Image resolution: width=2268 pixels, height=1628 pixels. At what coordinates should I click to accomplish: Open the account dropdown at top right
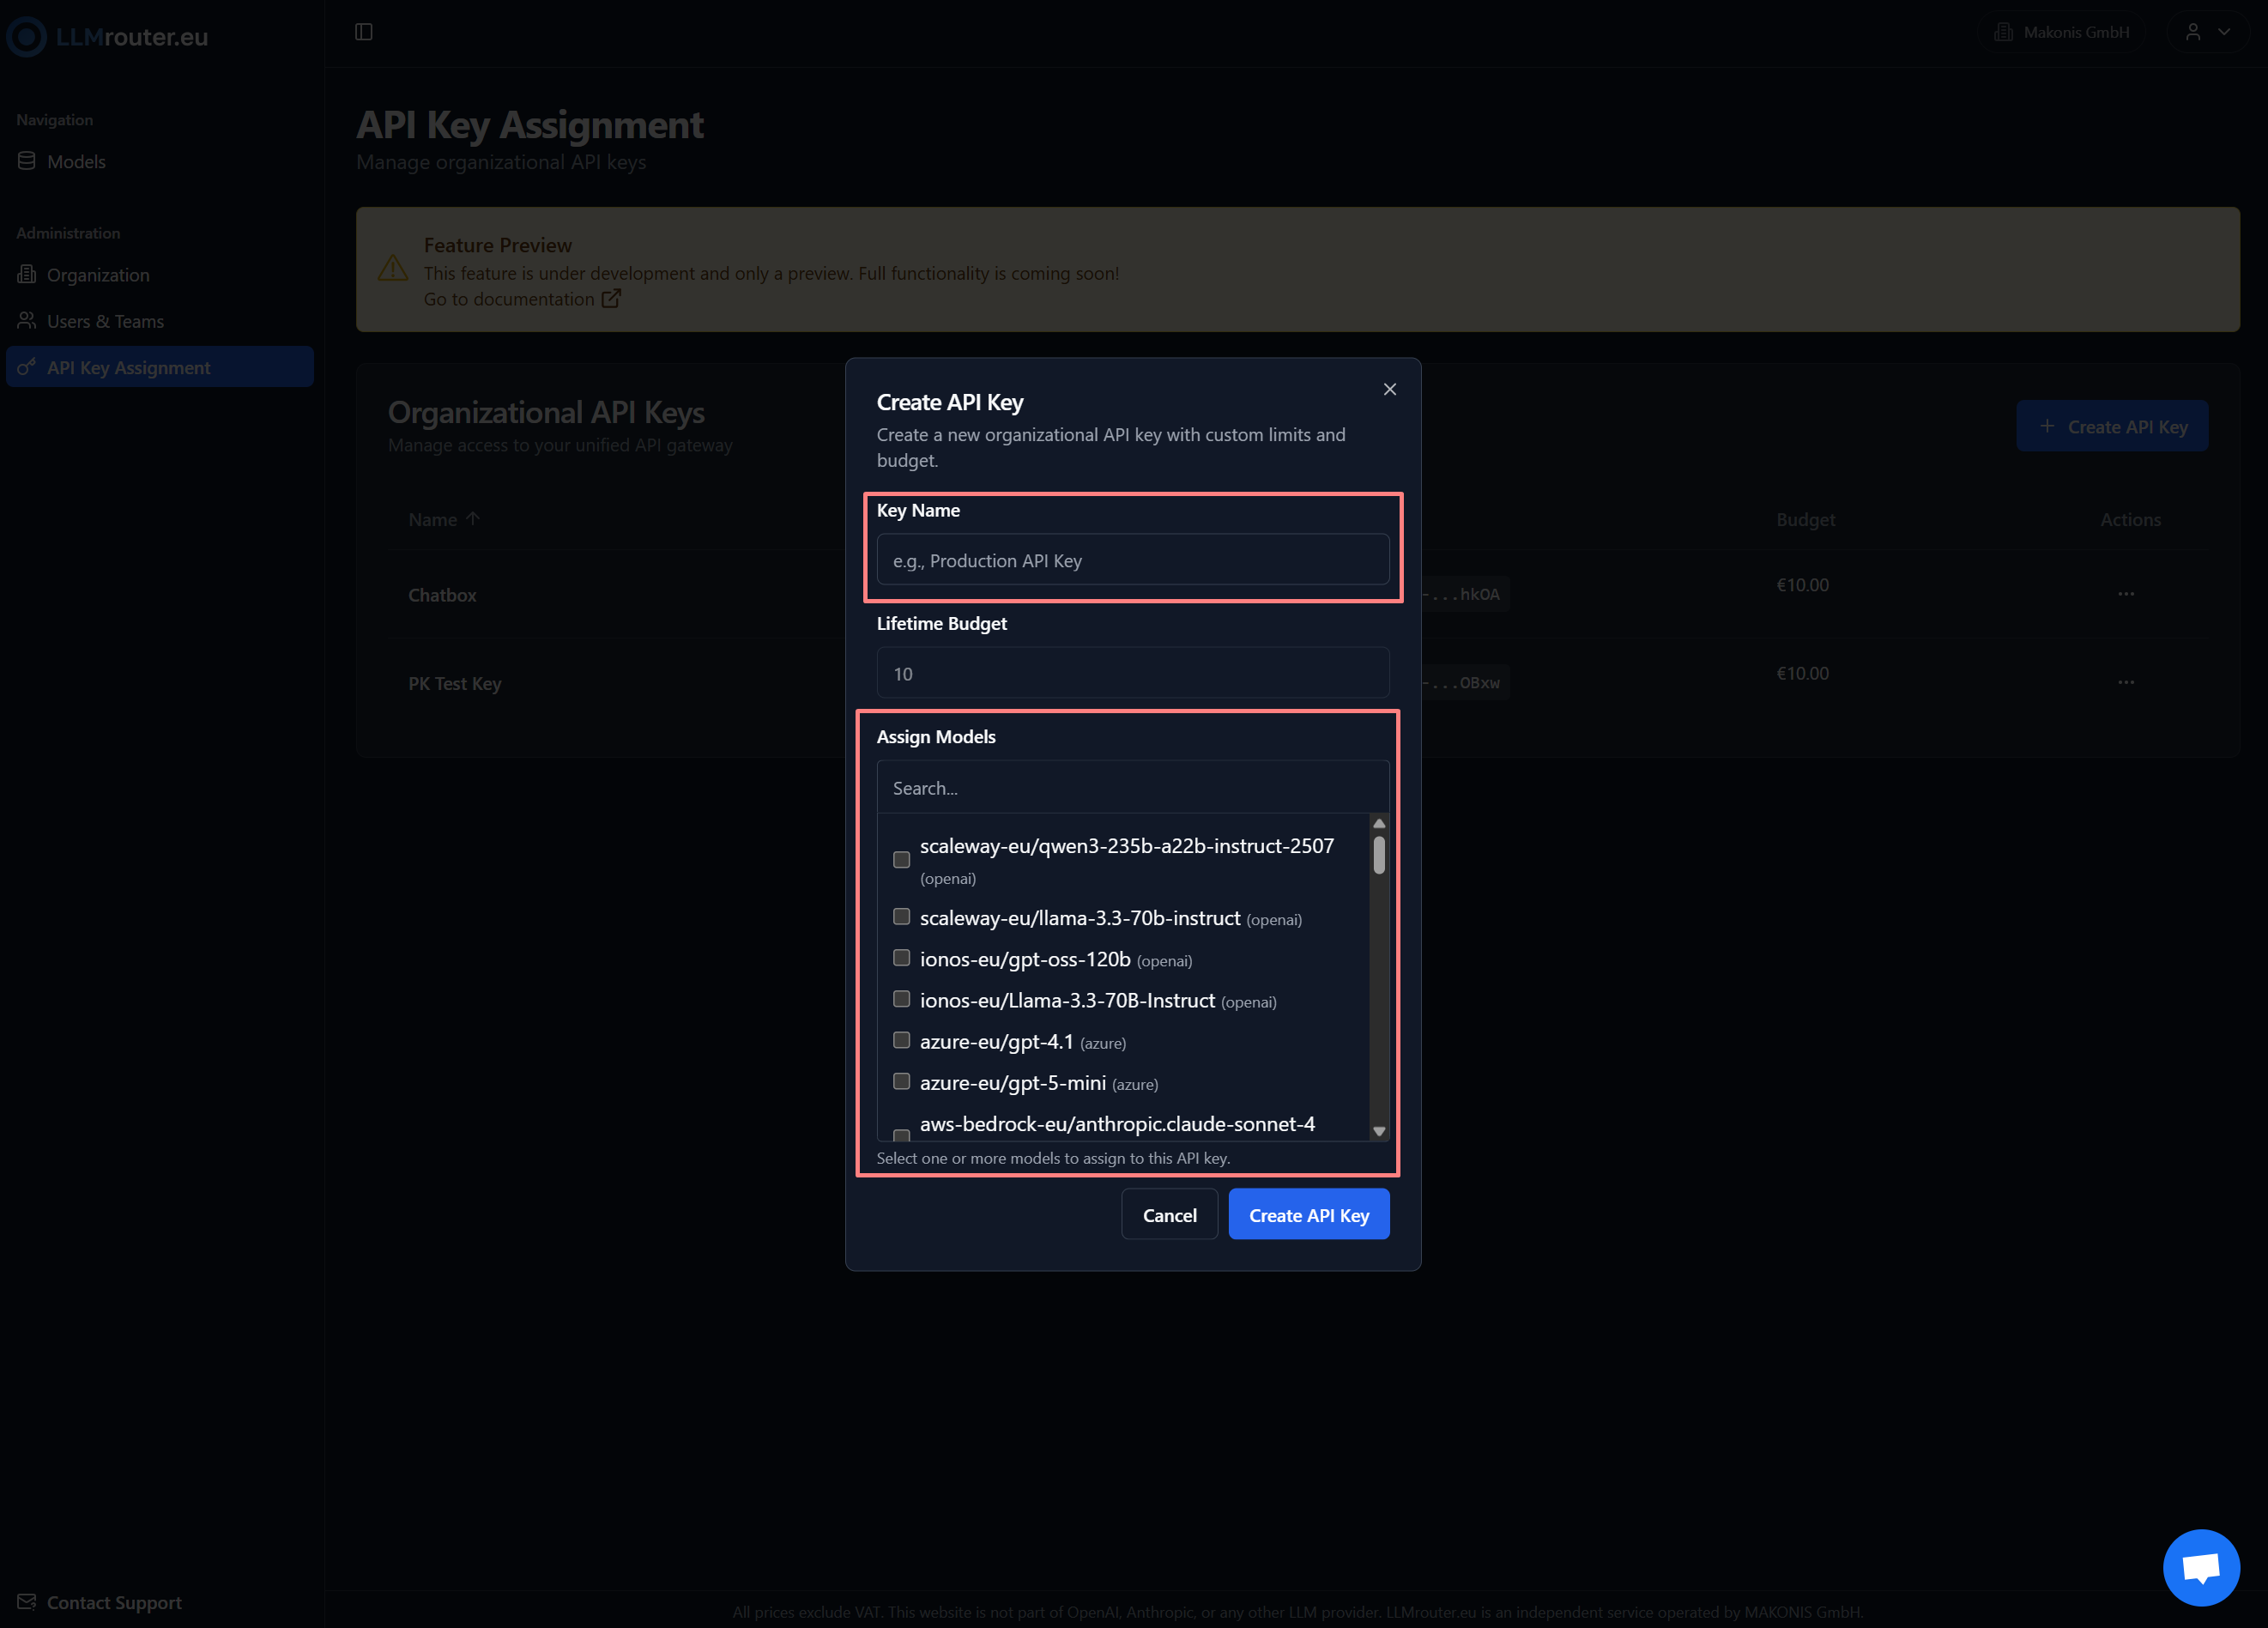tap(2208, 31)
